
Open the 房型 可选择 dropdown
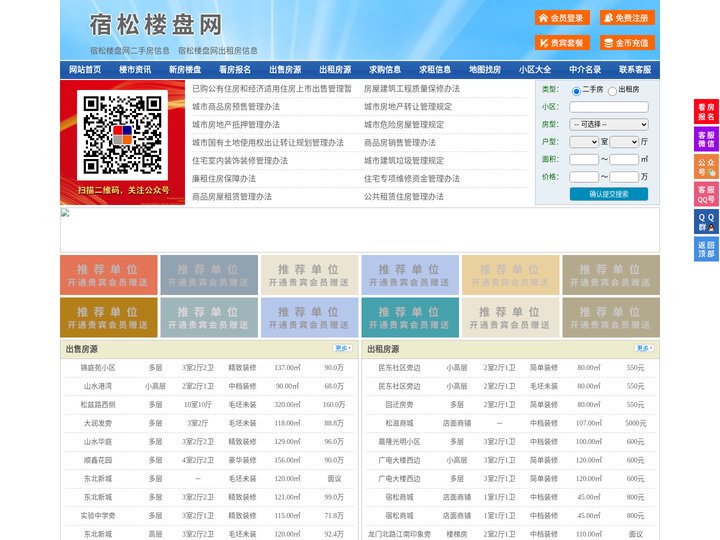click(609, 124)
